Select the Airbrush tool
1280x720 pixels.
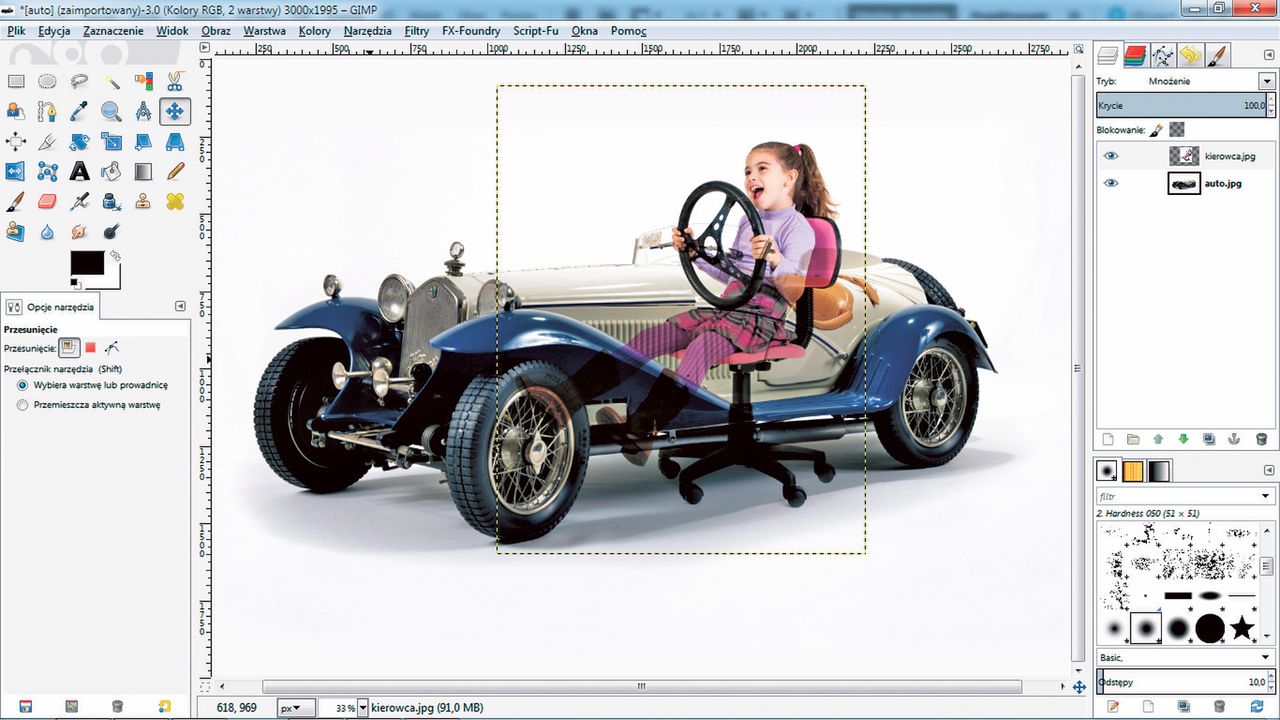79,202
